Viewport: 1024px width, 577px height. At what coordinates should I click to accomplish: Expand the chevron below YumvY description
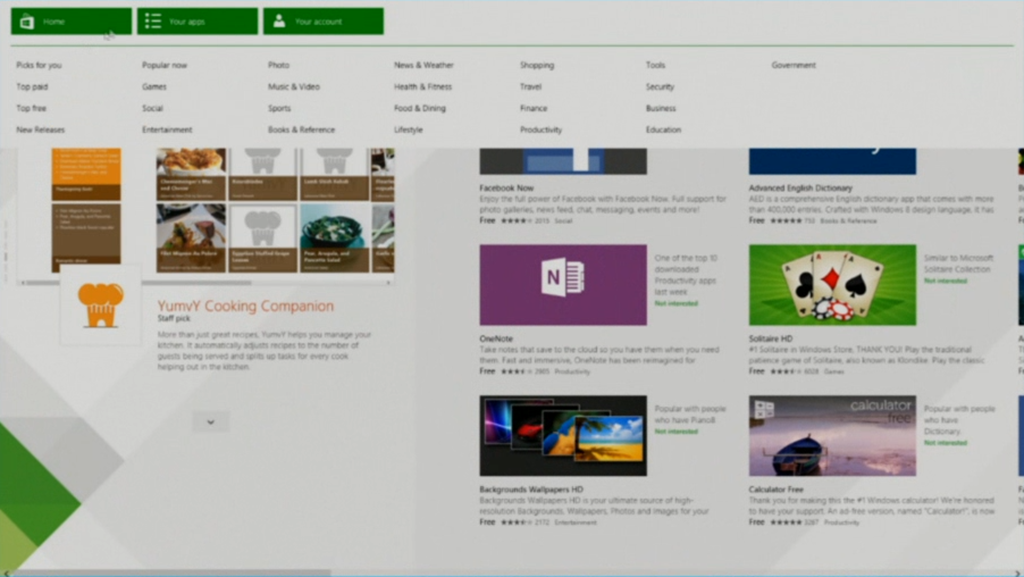coord(210,422)
